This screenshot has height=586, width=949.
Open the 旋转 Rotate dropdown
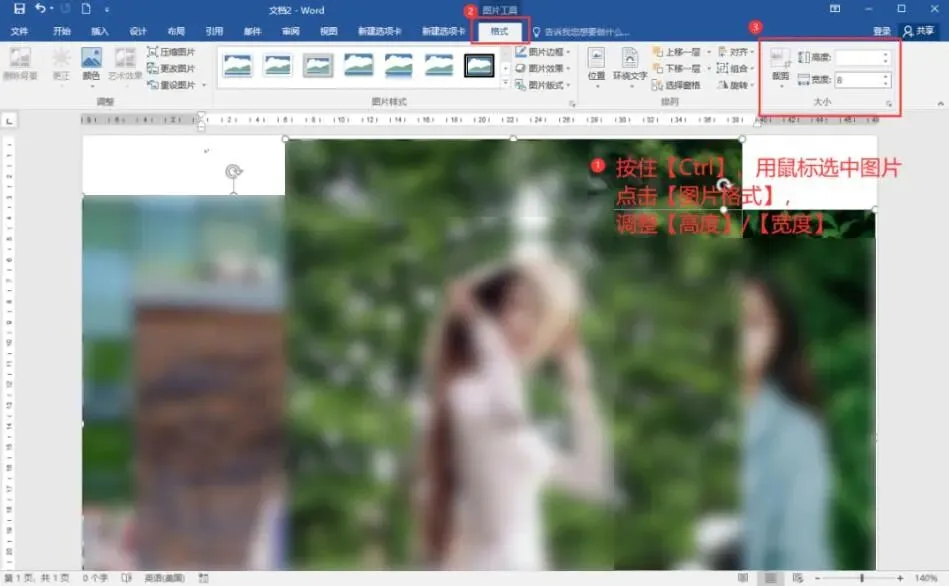pyautogui.click(x=736, y=85)
